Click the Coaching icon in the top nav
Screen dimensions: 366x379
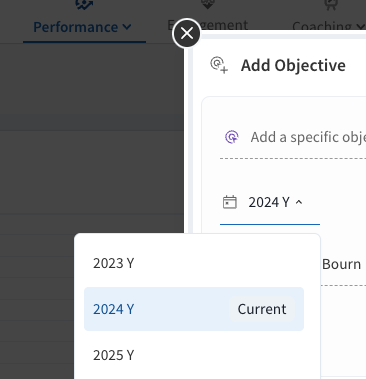(331, 5)
